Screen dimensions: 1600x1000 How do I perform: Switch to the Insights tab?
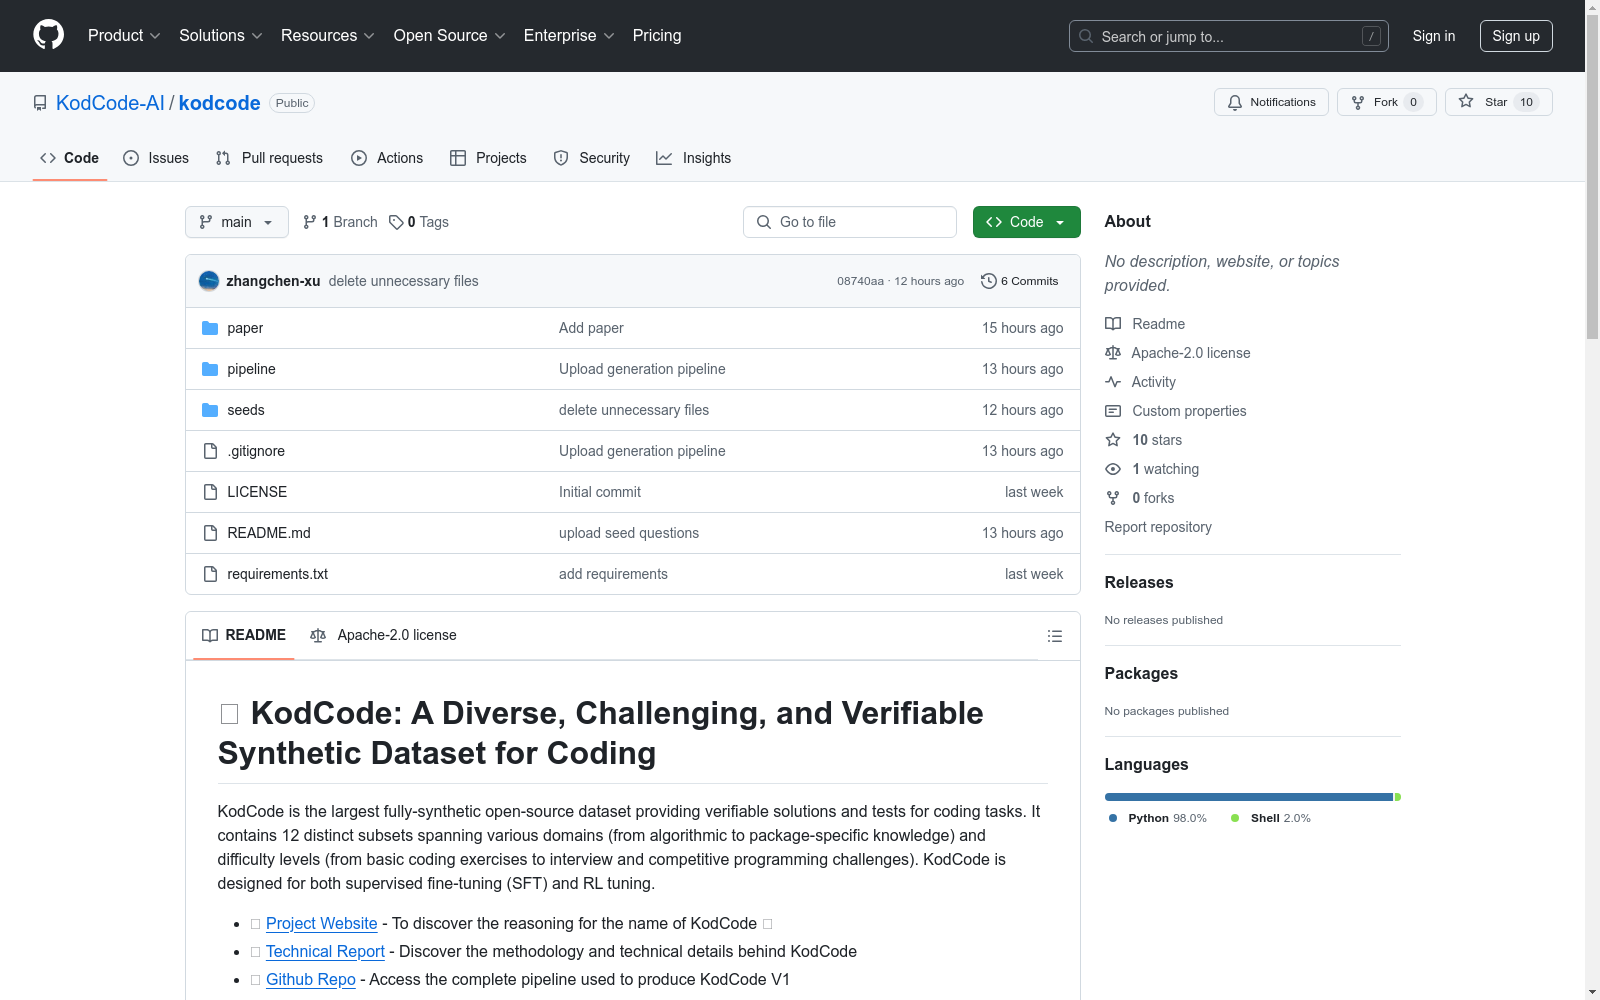coord(693,158)
